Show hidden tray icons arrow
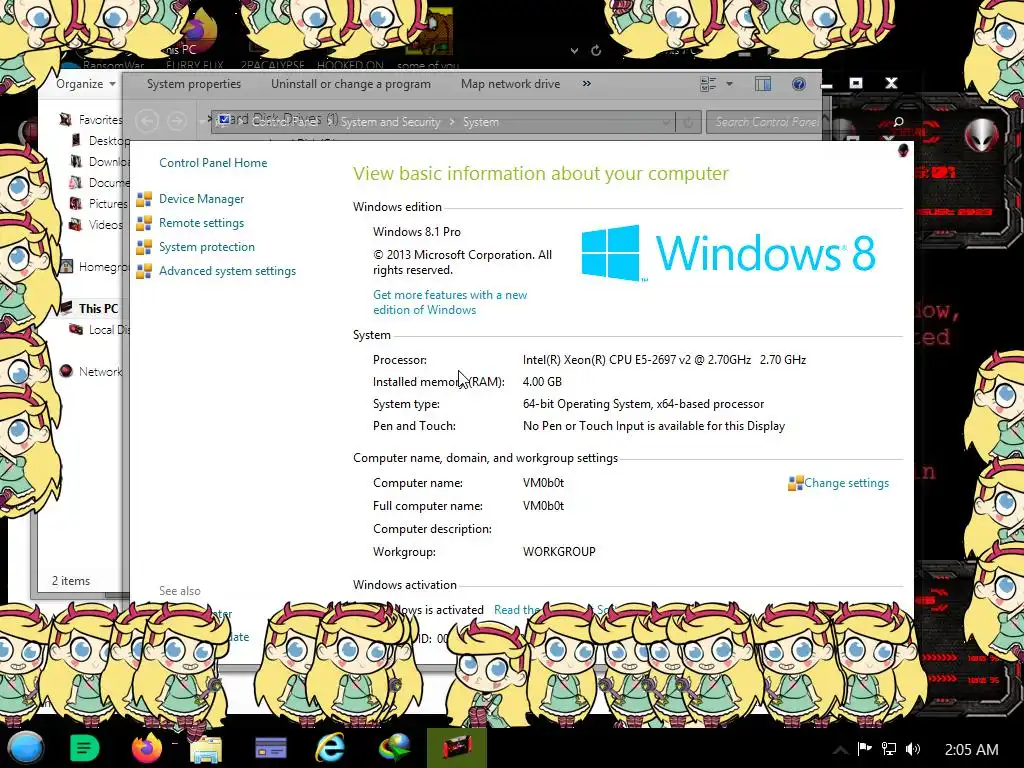Image resolution: width=1024 pixels, height=768 pixels. click(840, 750)
